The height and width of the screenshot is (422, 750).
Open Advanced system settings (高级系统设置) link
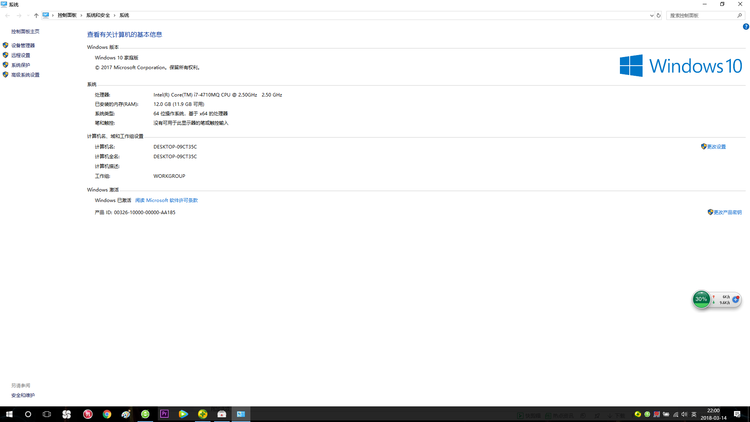[x=25, y=75]
